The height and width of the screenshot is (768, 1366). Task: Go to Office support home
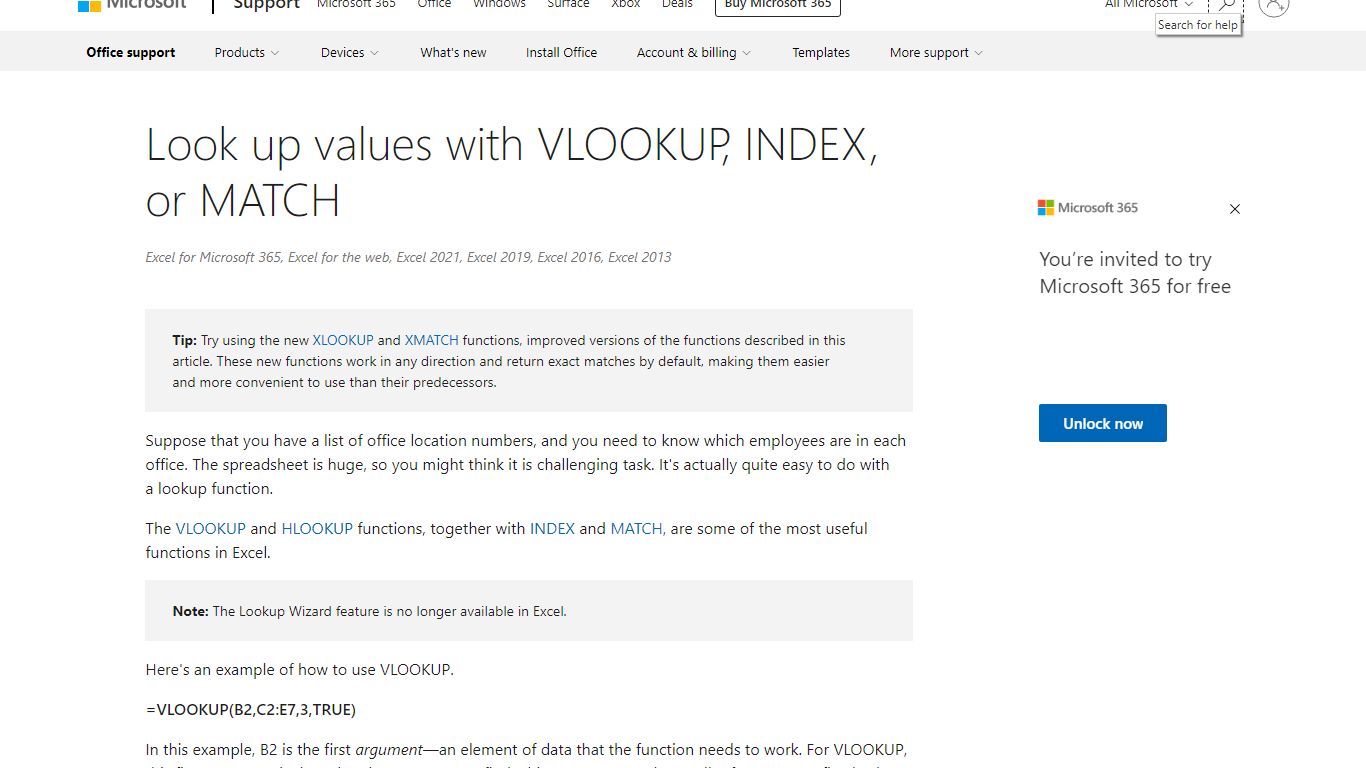(x=131, y=52)
